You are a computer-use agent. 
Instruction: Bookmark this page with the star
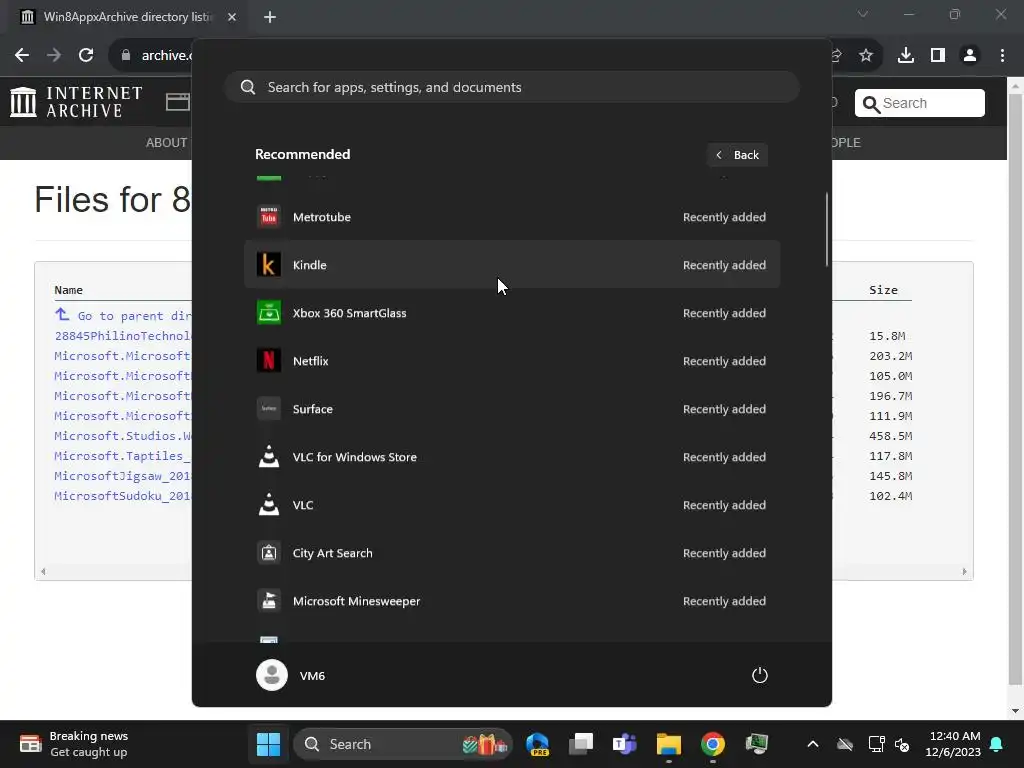click(x=866, y=56)
